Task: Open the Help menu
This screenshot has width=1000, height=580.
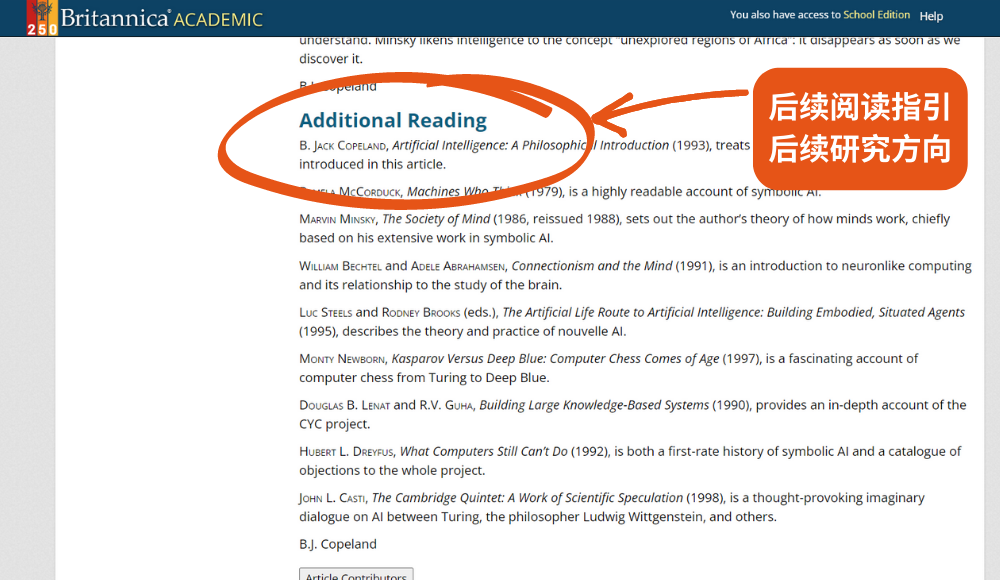Action: 931,16
